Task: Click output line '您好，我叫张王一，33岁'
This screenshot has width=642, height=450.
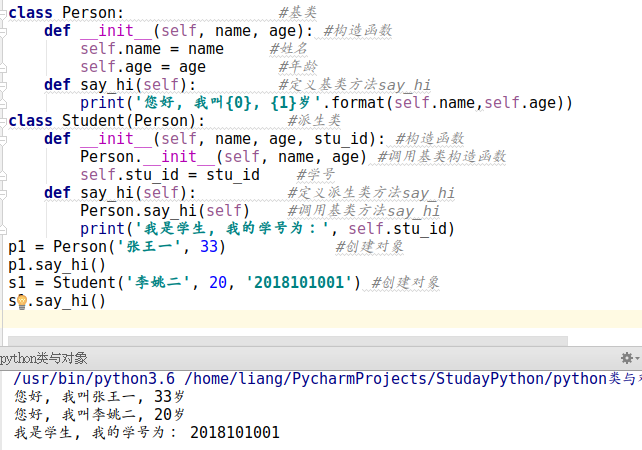Action: click(99, 396)
